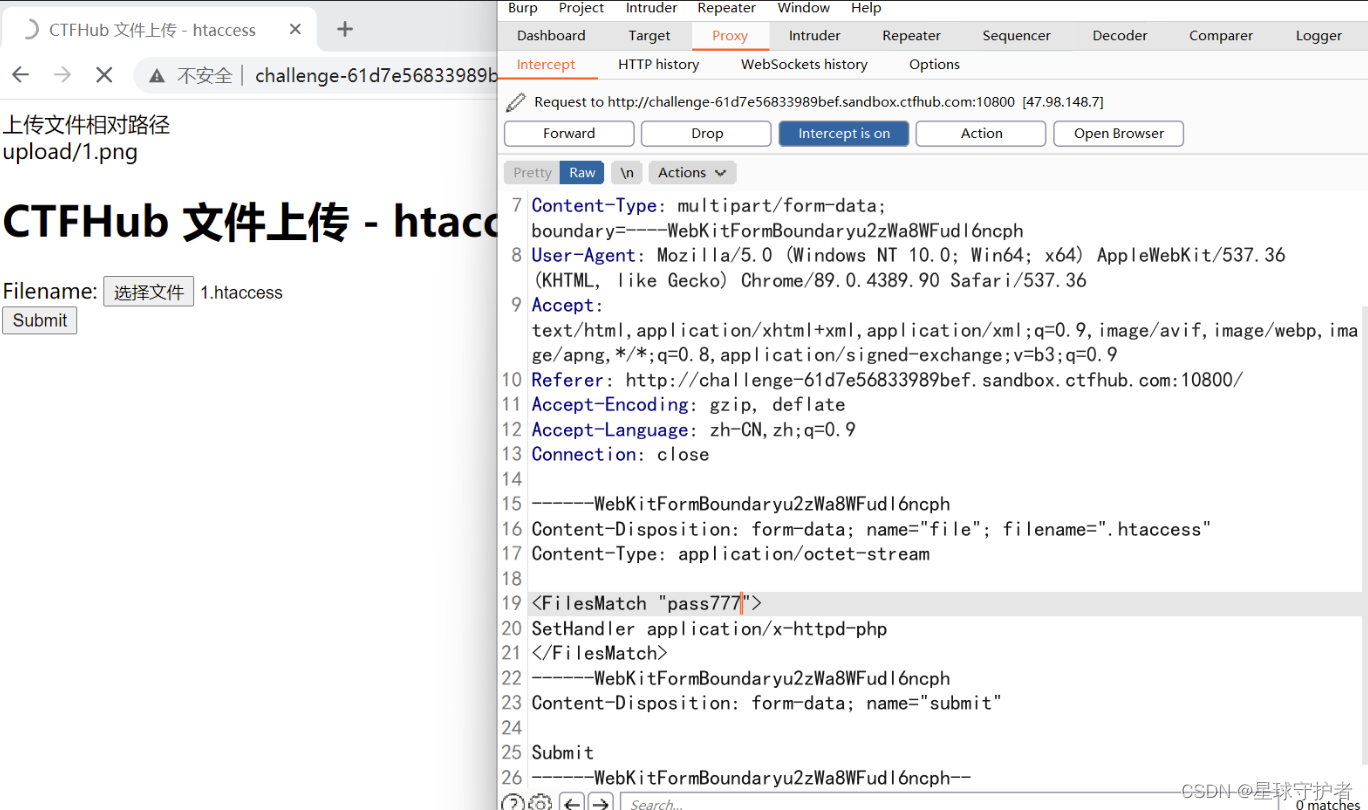This screenshot has height=810, width=1368.
Task: Open the Repeater menu
Action: coord(727,8)
